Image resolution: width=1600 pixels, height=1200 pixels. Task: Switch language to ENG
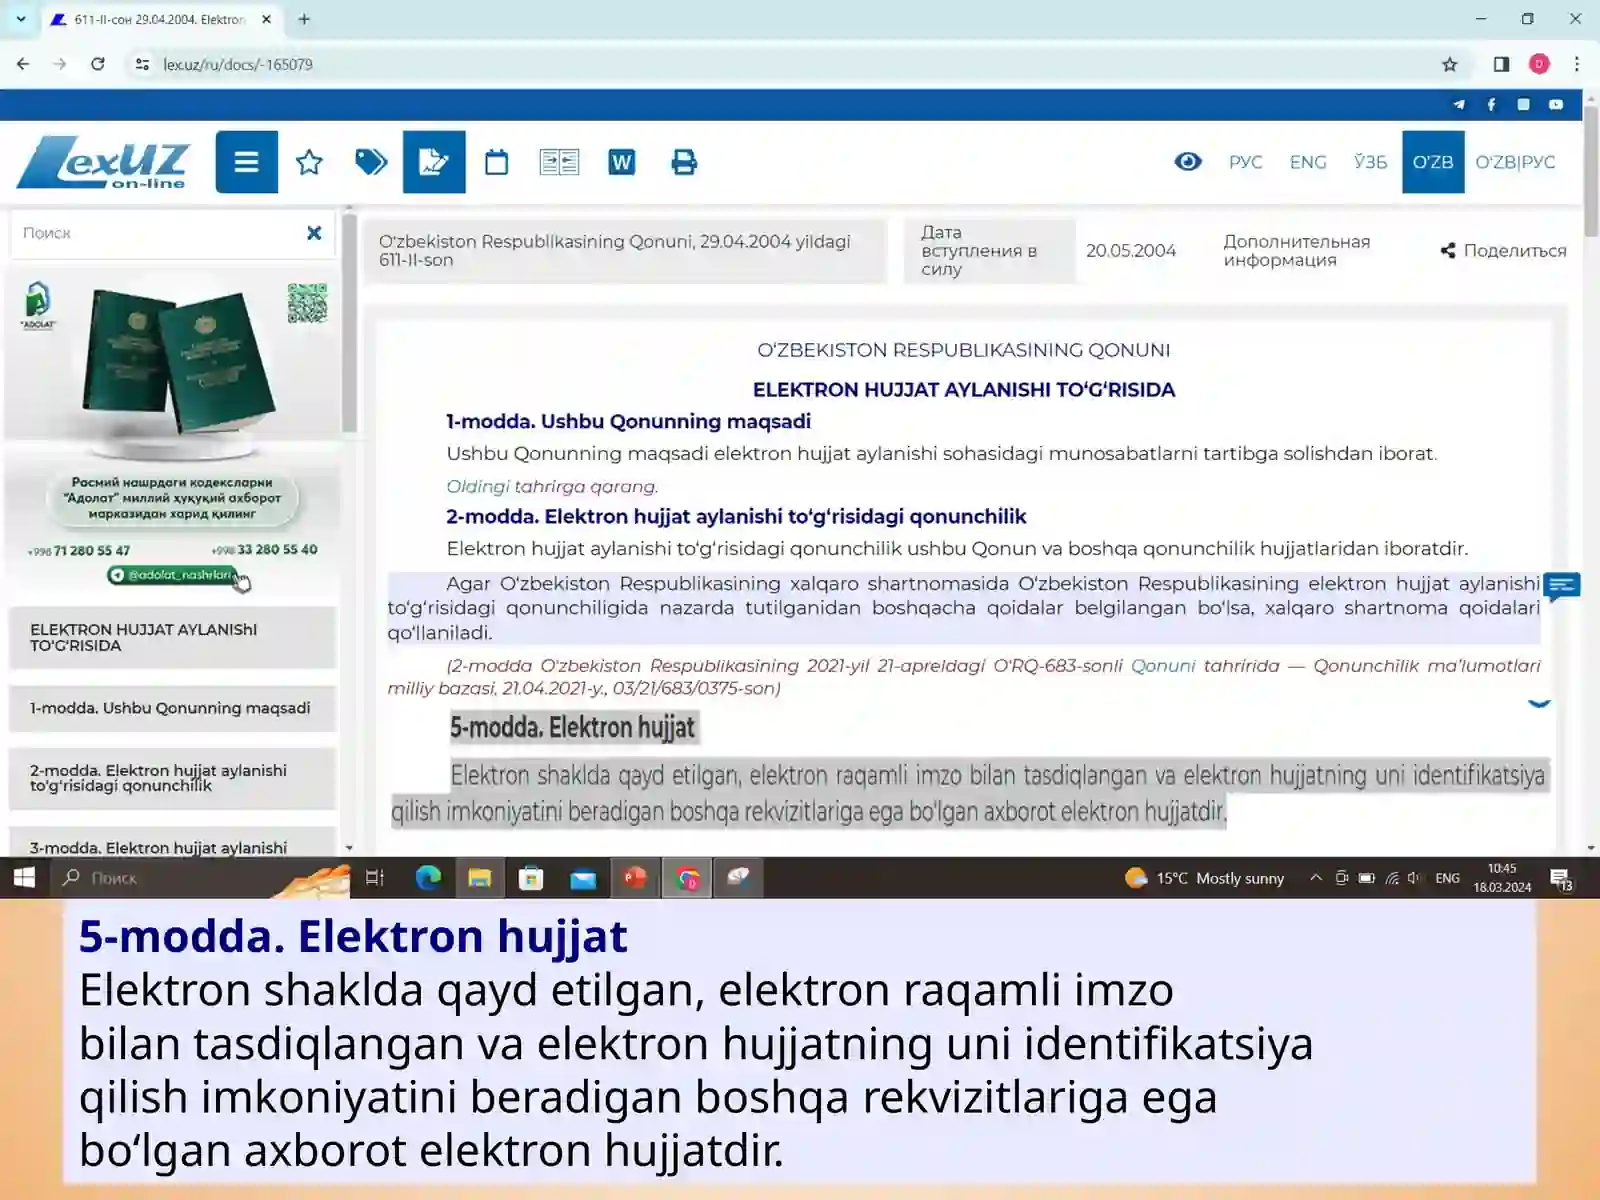(x=1308, y=162)
